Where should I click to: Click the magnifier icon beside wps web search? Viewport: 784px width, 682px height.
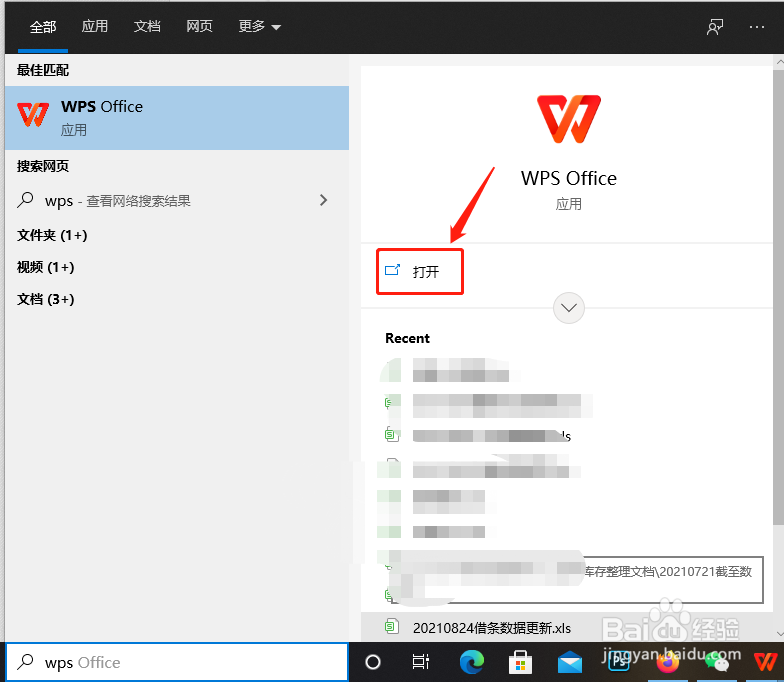coord(25,200)
